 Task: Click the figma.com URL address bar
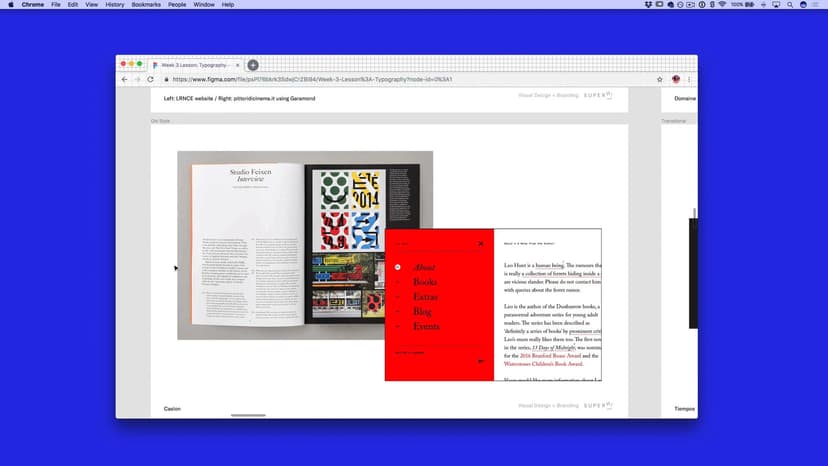pyautogui.click(x=312, y=79)
